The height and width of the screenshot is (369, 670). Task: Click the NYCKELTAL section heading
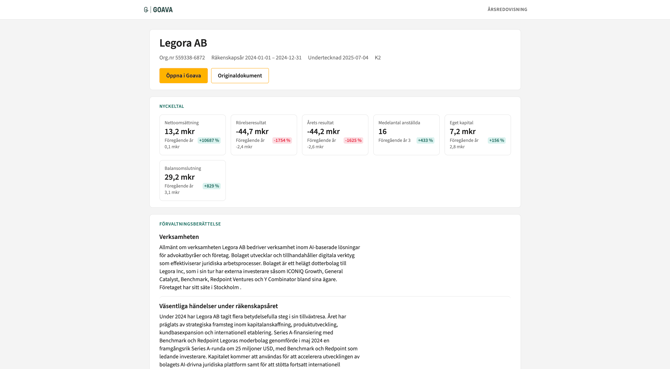click(x=172, y=106)
